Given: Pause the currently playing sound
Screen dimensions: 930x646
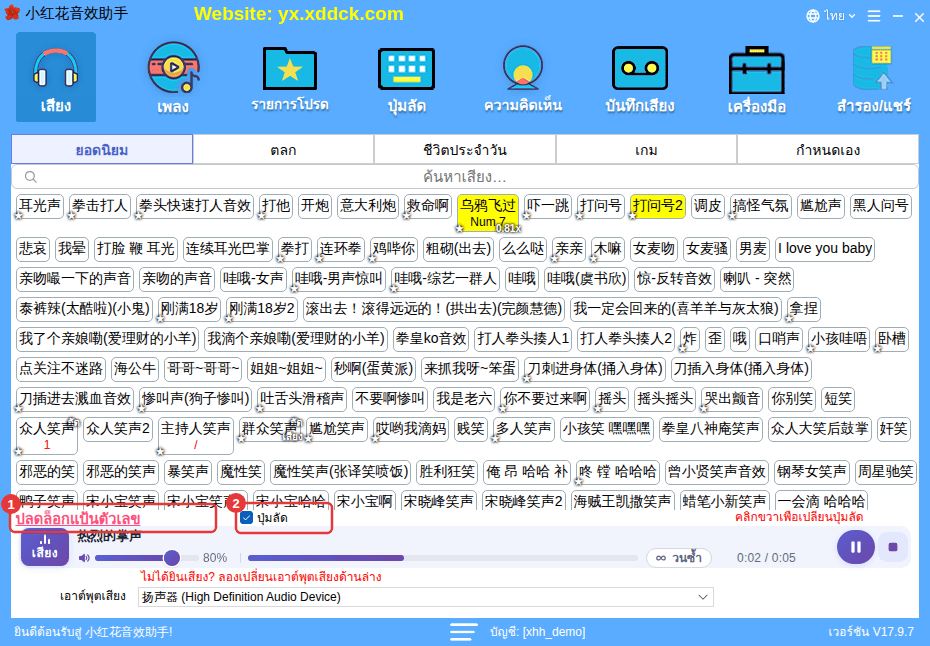Looking at the screenshot, I should point(855,547).
